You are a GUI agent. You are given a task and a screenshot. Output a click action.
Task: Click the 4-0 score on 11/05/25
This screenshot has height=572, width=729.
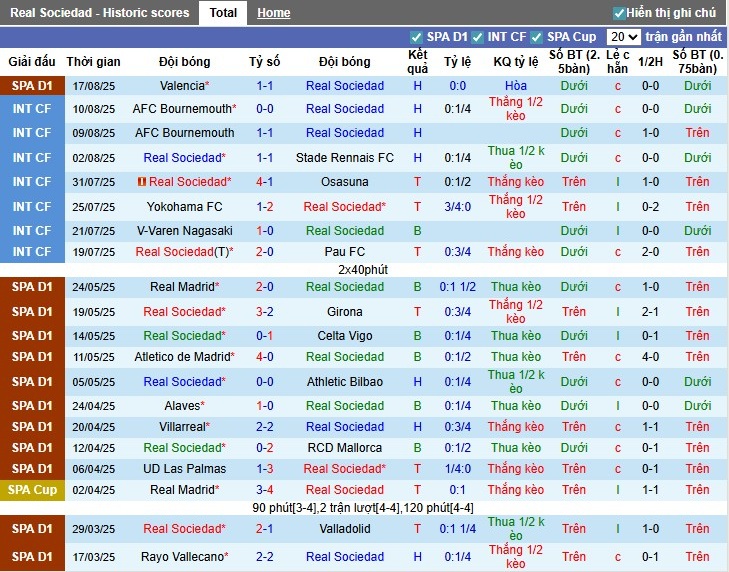265,357
